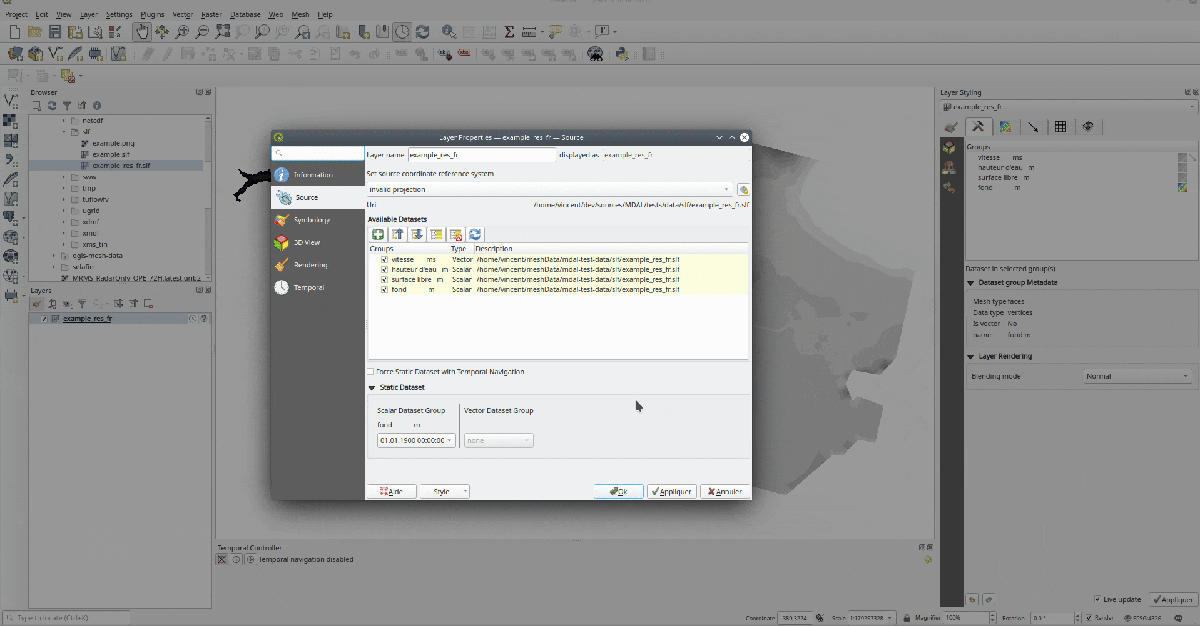Click the Information section icon
Image resolution: width=1200 pixels, height=626 pixels.
click(x=281, y=175)
